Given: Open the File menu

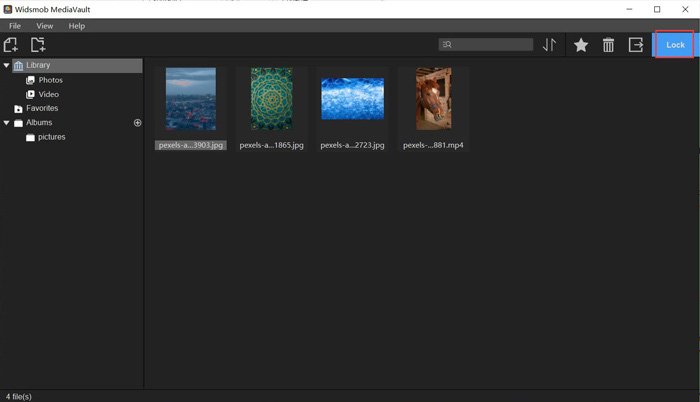Looking at the screenshot, I should (15, 26).
